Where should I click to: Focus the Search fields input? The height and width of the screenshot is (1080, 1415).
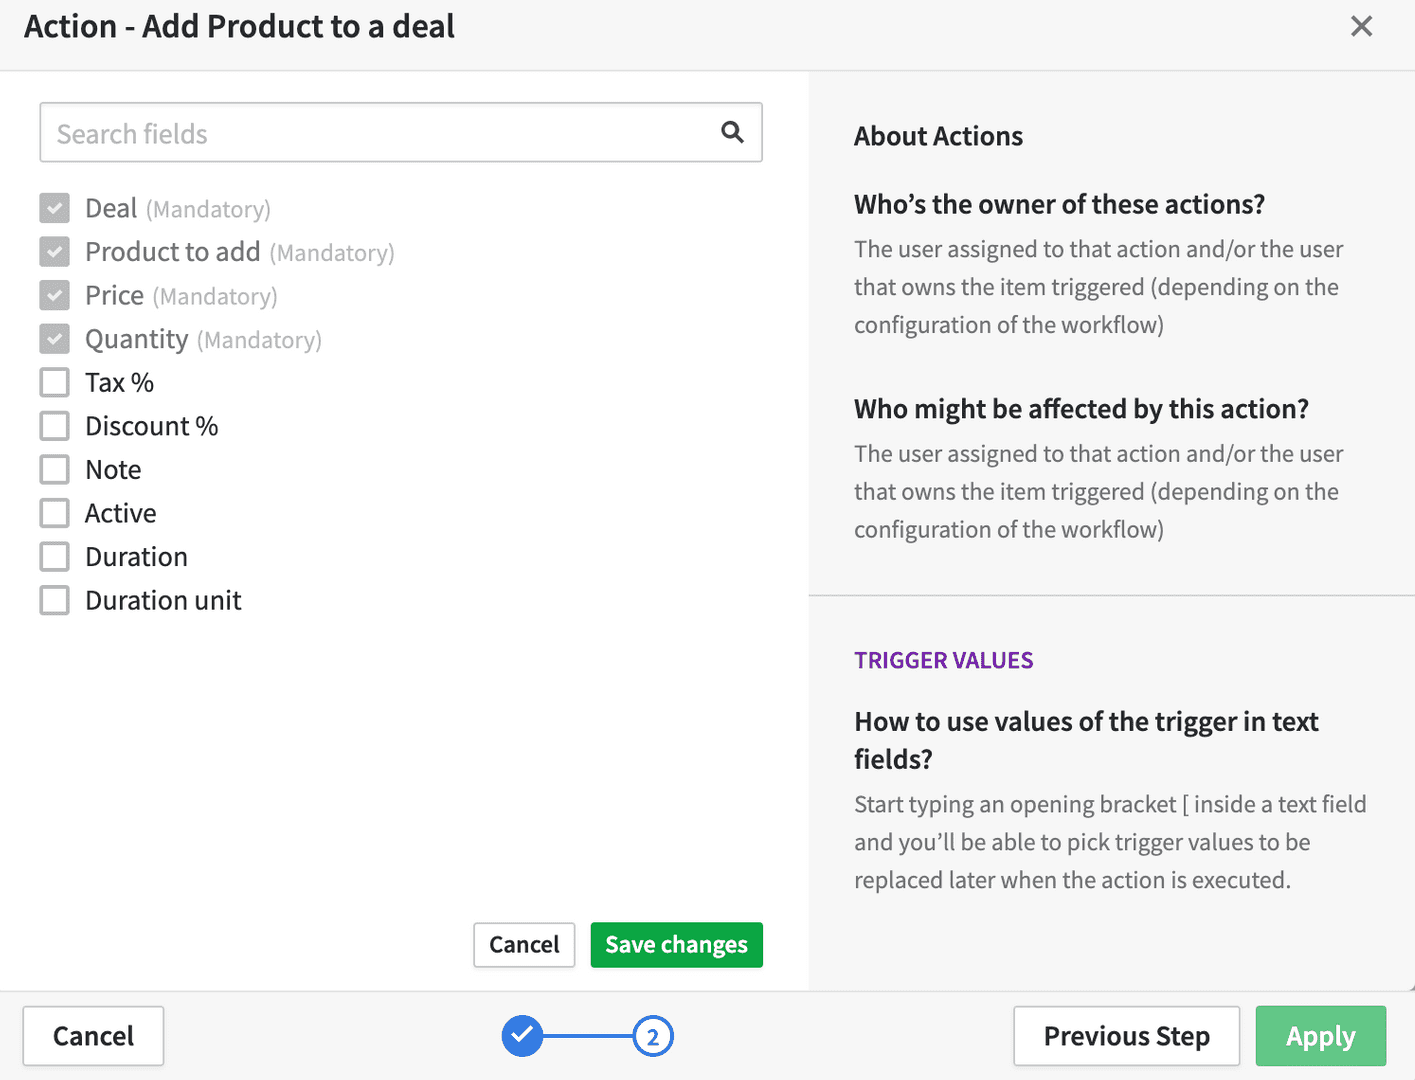[x=401, y=132]
